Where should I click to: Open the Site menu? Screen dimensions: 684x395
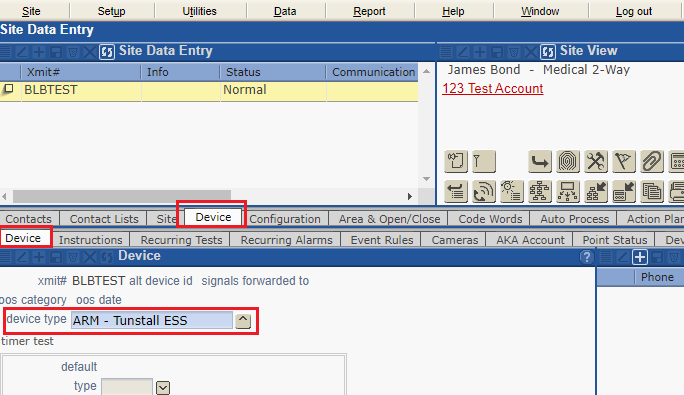31,11
